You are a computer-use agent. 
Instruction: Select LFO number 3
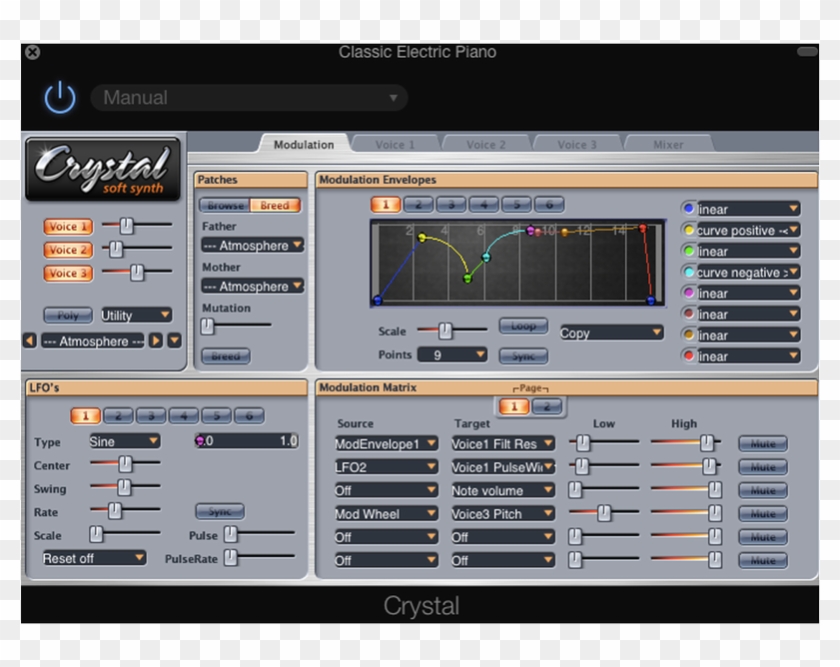pyautogui.click(x=151, y=415)
